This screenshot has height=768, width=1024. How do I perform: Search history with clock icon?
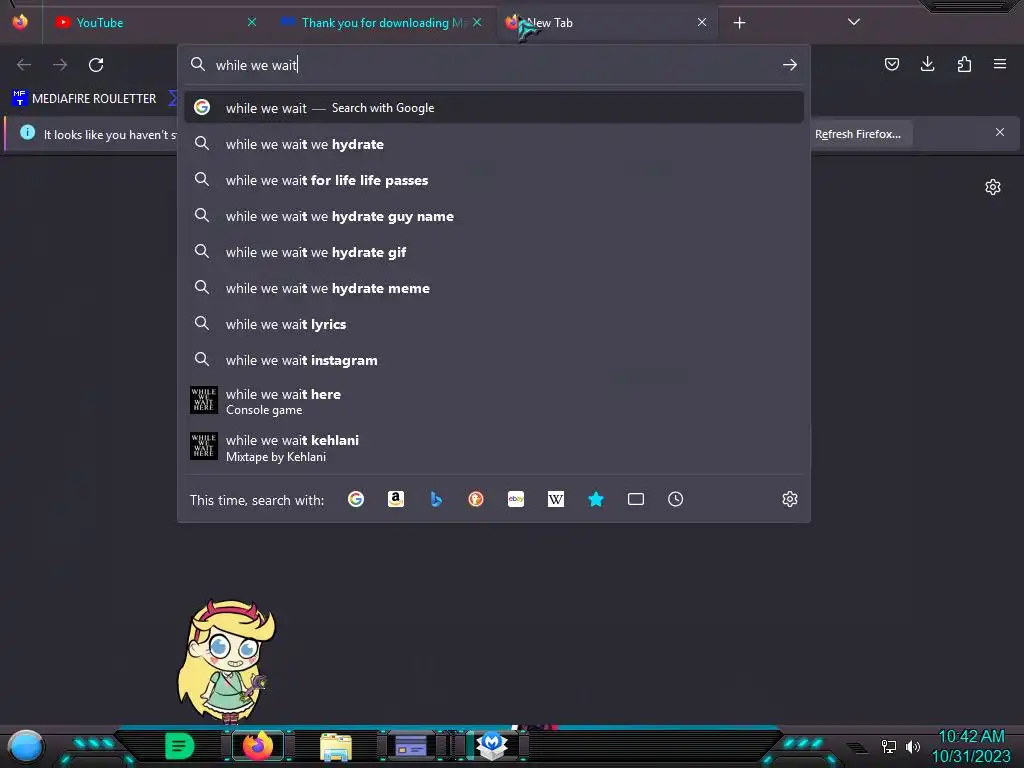pyautogui.click(x=675, y=499)
